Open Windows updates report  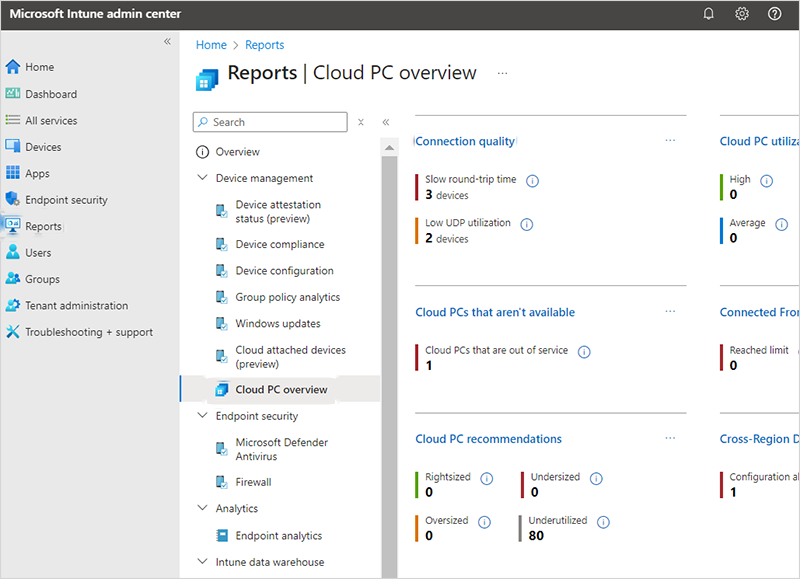click(x=280, y=323)
